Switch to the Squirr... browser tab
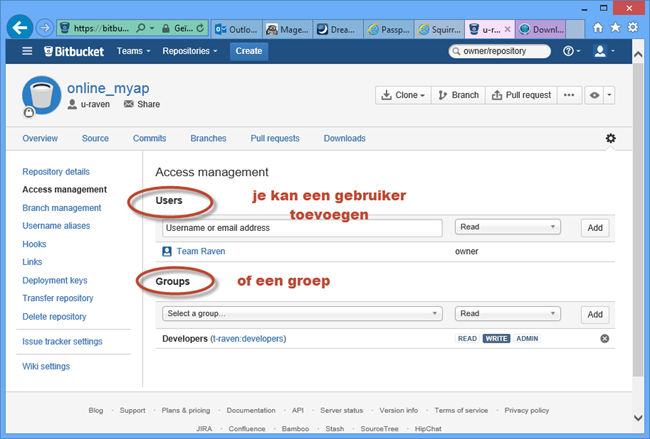Screen dimensions: 650x439 click(x=439, y=29)
